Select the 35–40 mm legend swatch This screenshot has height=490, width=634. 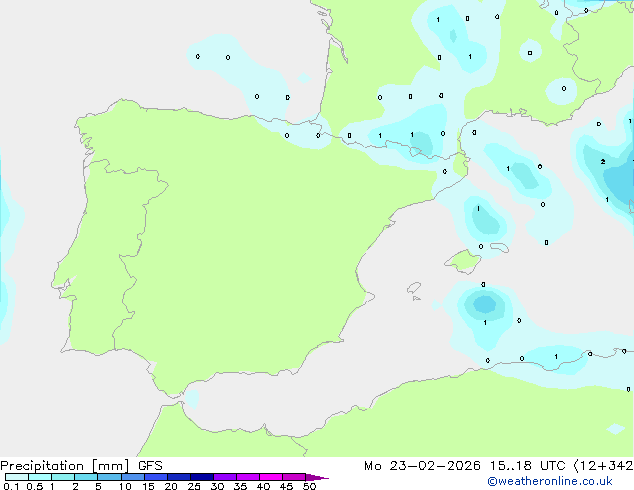(x=248, y=477)
